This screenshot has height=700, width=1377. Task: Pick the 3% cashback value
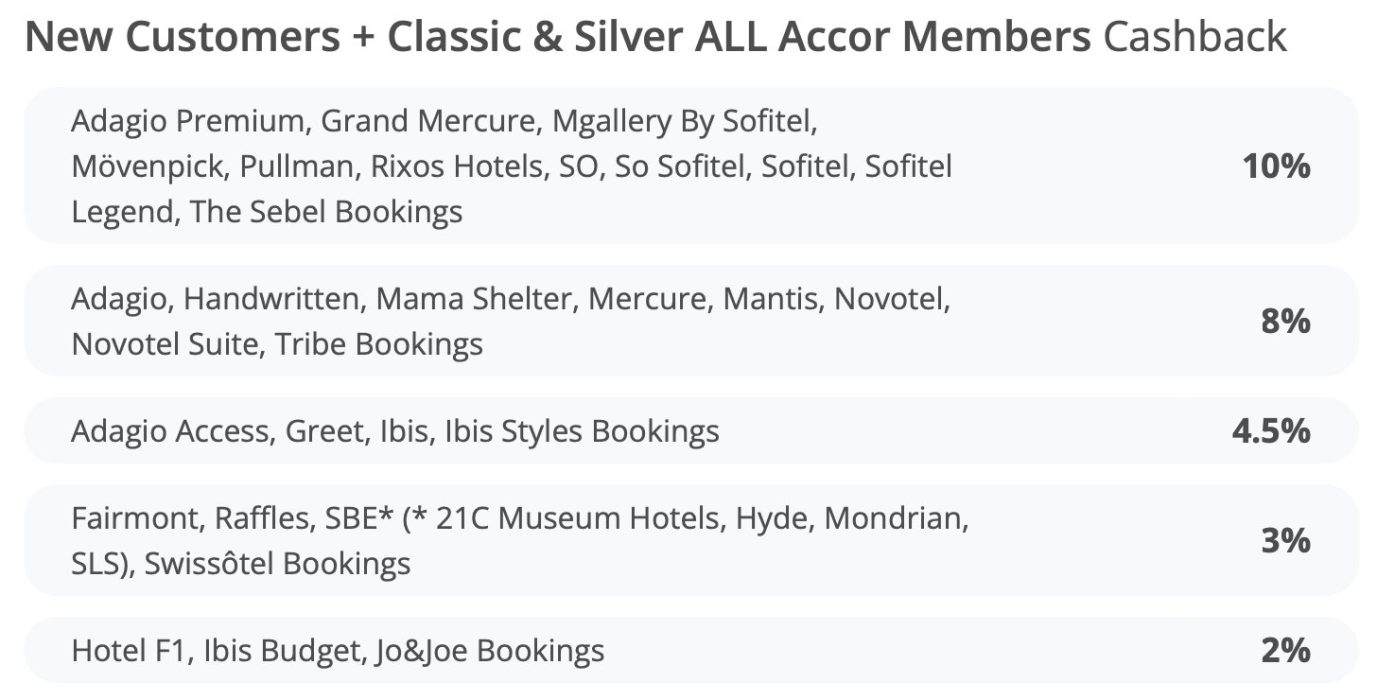click(1285, 541)
